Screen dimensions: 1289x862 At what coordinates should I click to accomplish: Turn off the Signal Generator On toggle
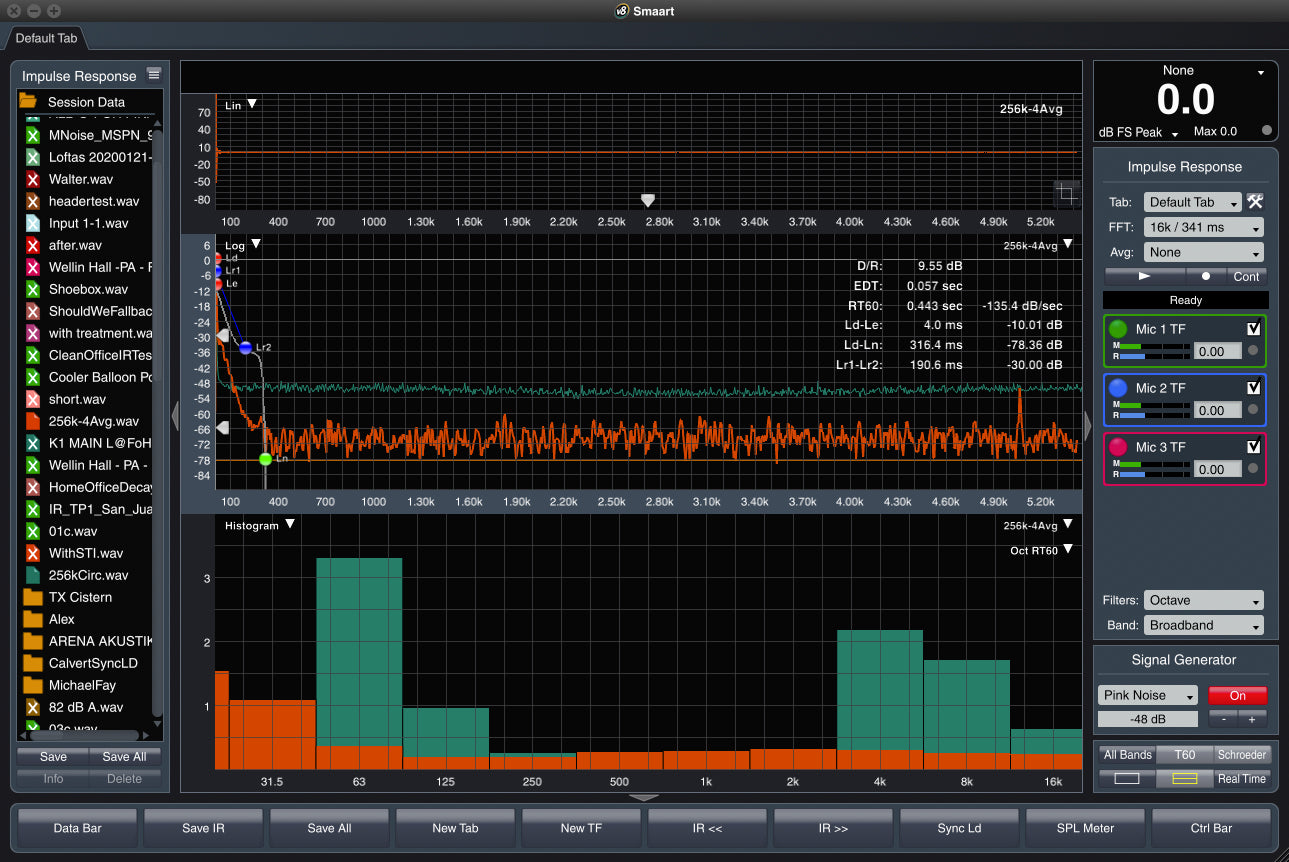tap(1237, 695)
